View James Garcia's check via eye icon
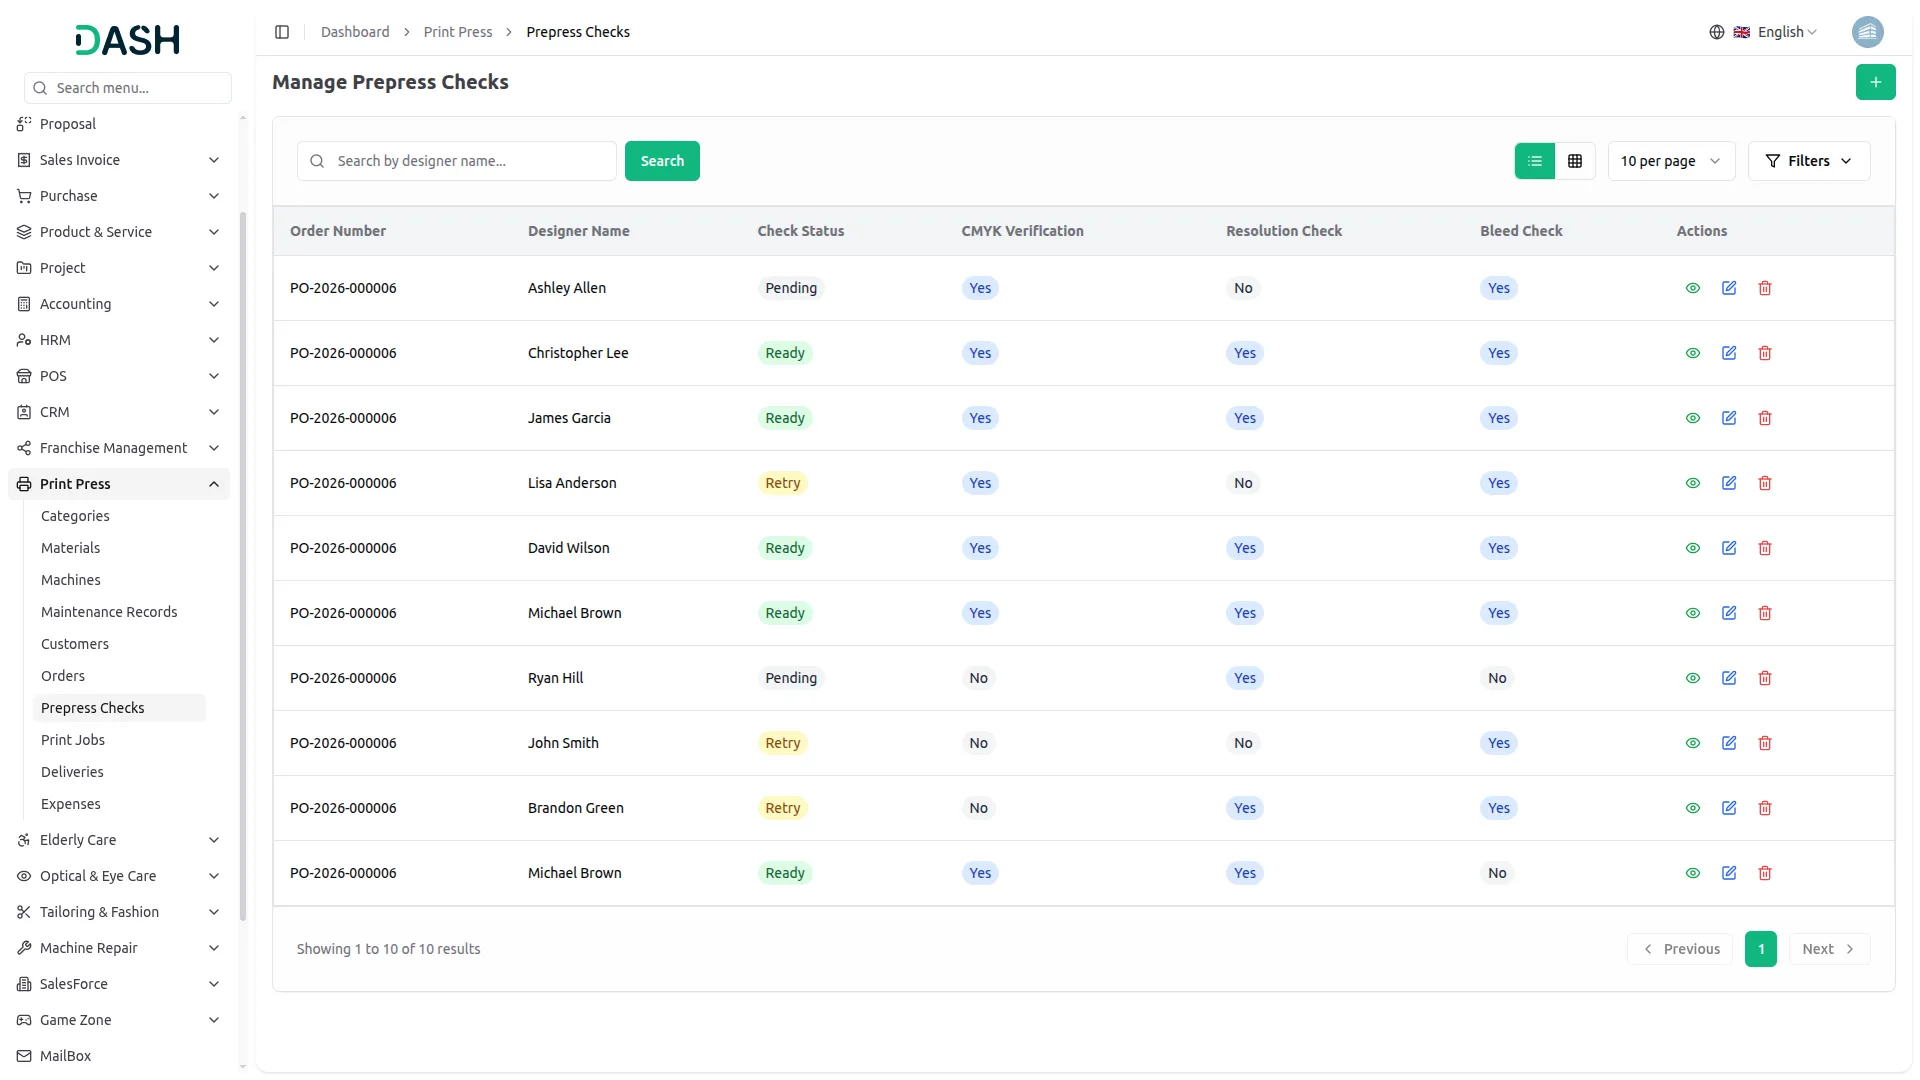 (x=1692, y=418)
